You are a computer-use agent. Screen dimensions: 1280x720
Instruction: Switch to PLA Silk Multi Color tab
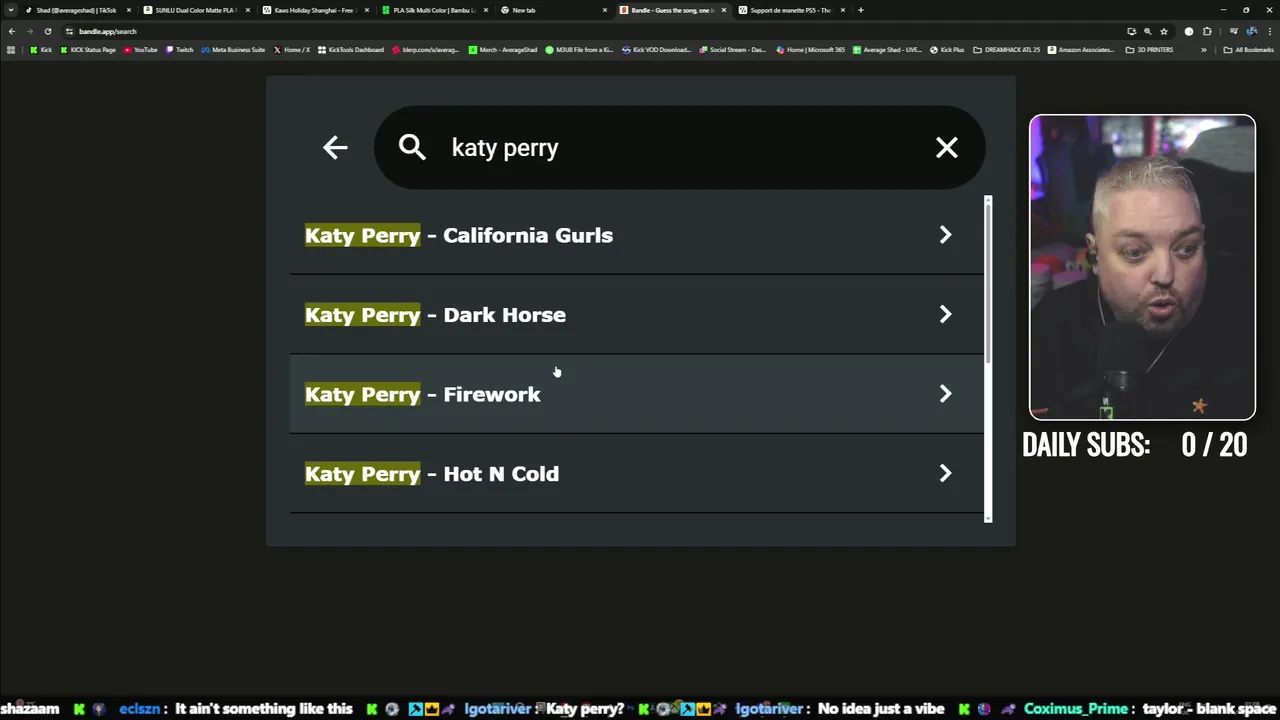pyautogui.click(x=435, y=10)
